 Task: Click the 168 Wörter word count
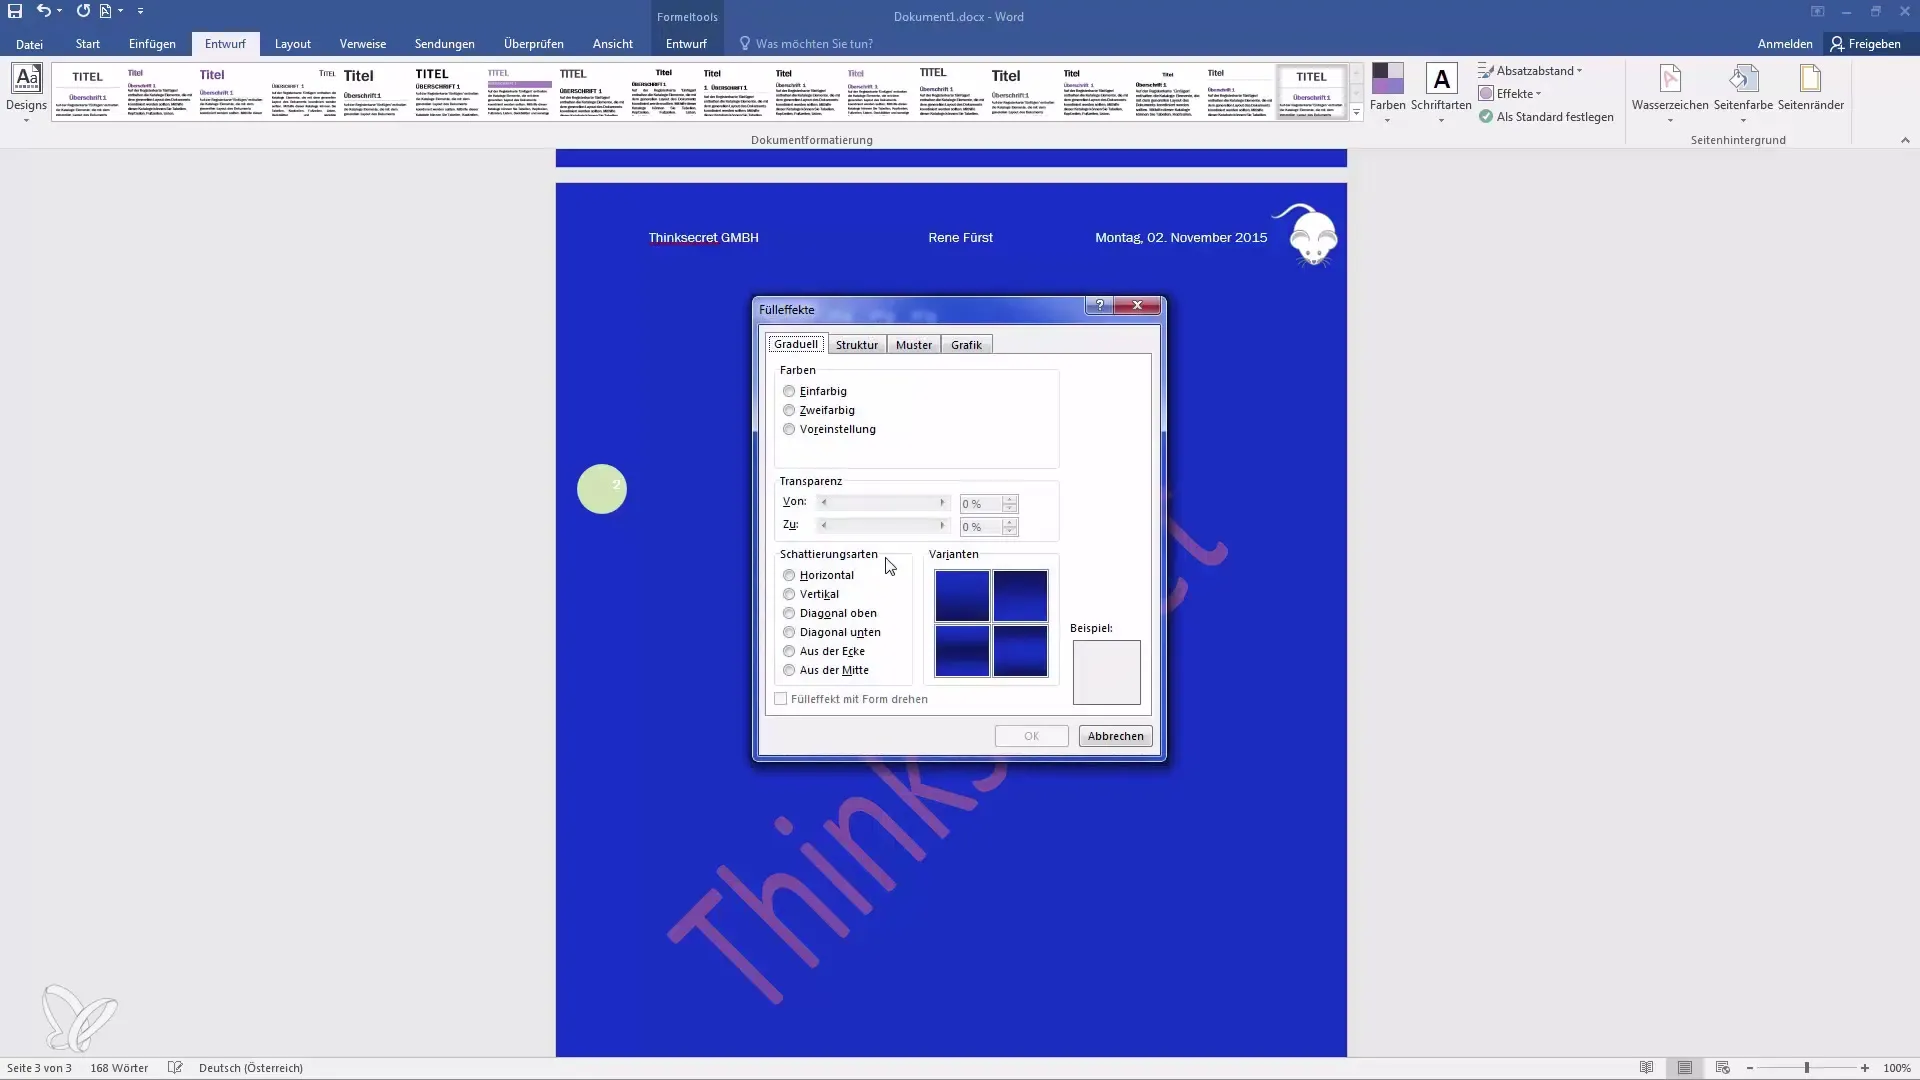point(119,1068)
